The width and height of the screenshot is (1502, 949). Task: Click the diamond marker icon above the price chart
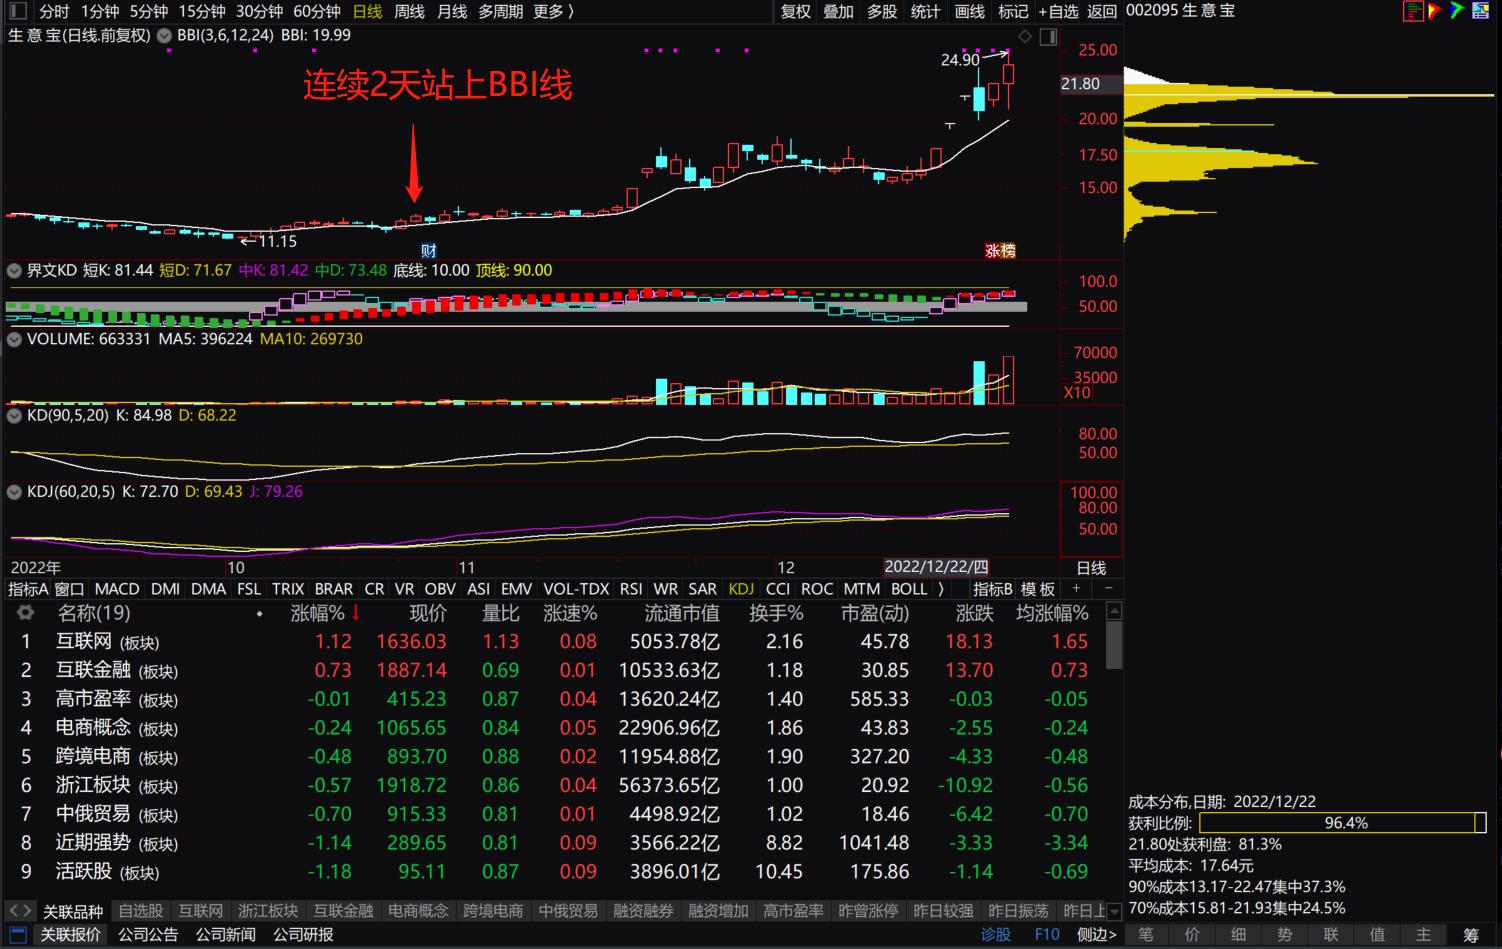(x=1024, y=36)
